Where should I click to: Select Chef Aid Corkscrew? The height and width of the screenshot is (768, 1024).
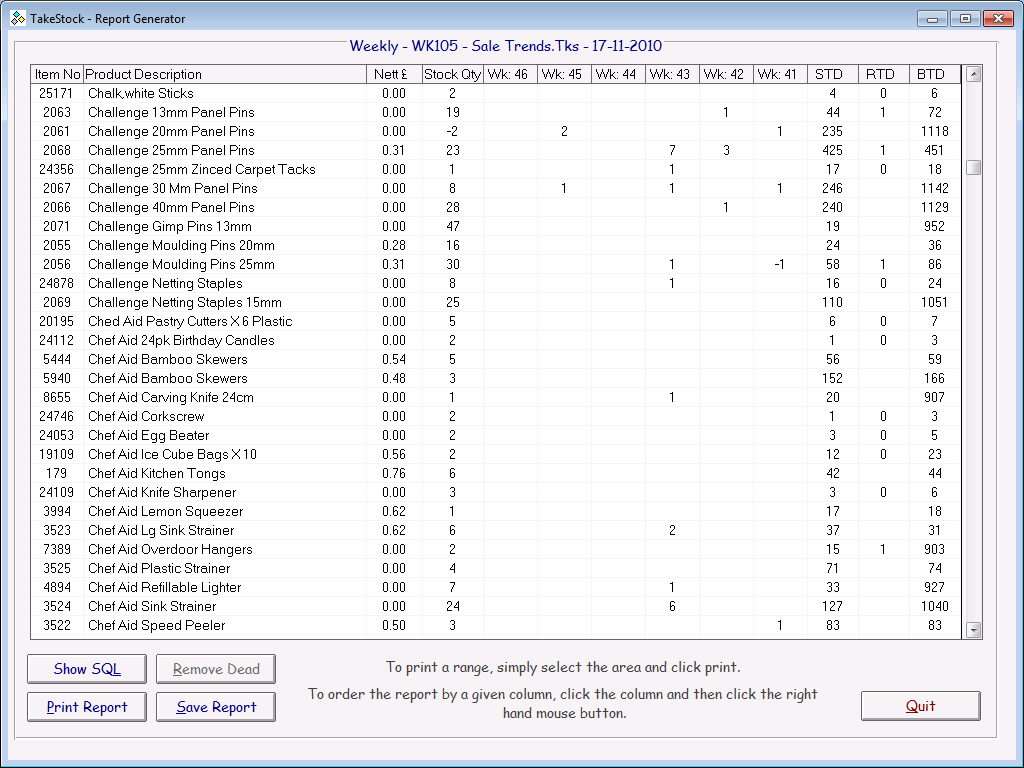tap(146, 416)
